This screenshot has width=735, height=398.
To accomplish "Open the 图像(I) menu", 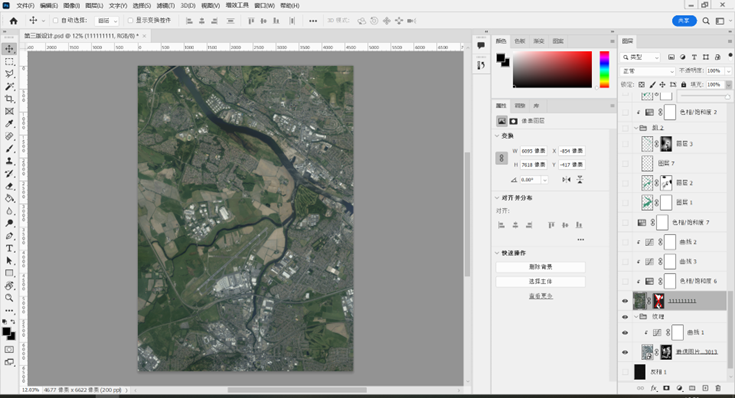I will point(71,6).
